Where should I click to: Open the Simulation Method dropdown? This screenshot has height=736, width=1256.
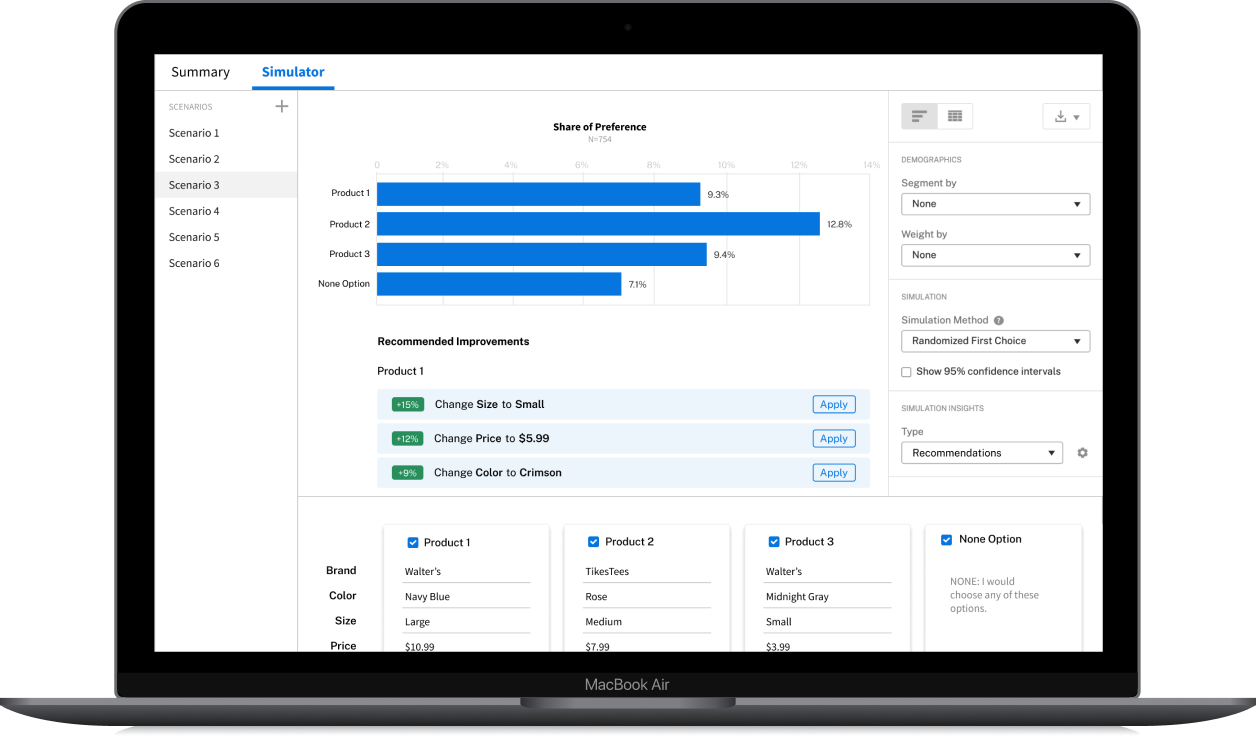click(x=995, y=341)
